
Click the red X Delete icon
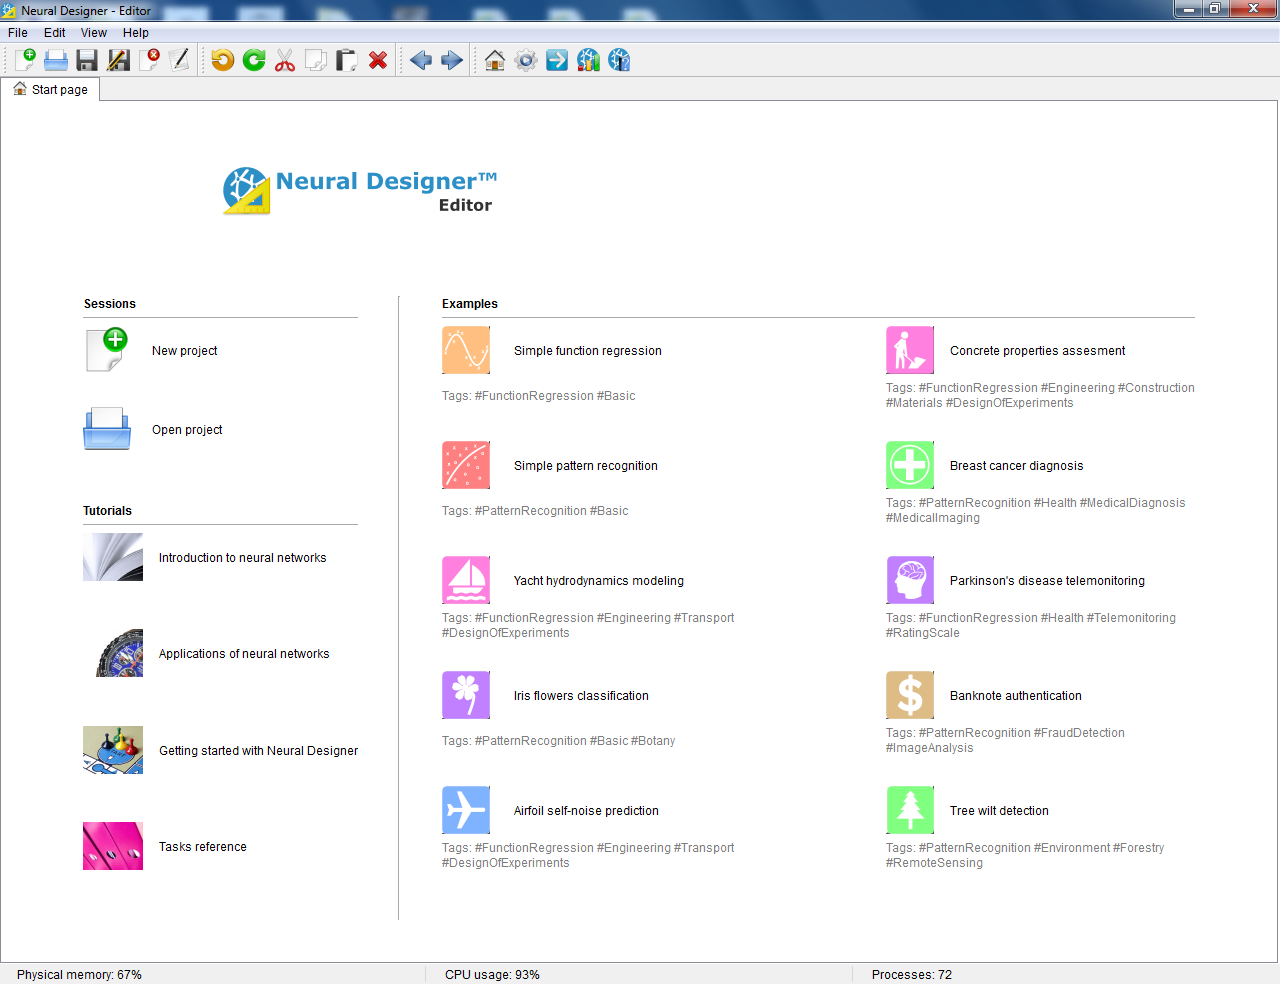(x=378, y=60)
